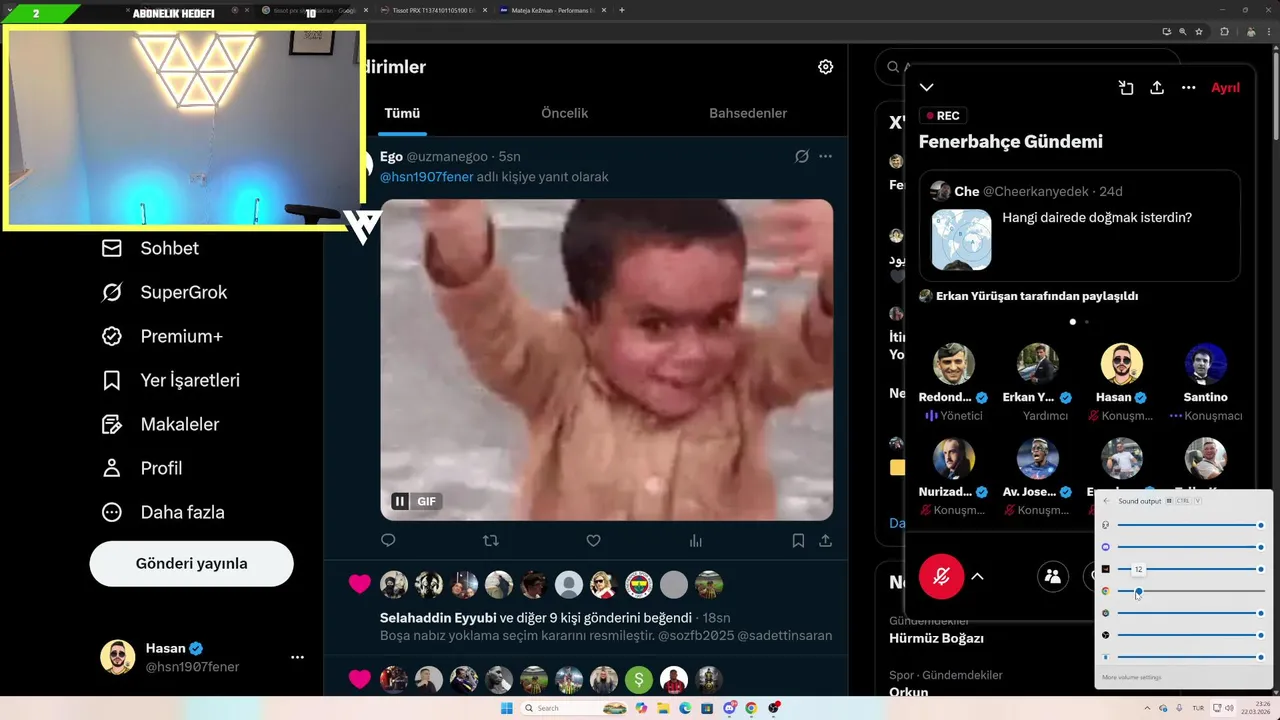Open Sohbet in the sidebar
Screen dimensions: 1280x720
[x=150, y=248]
